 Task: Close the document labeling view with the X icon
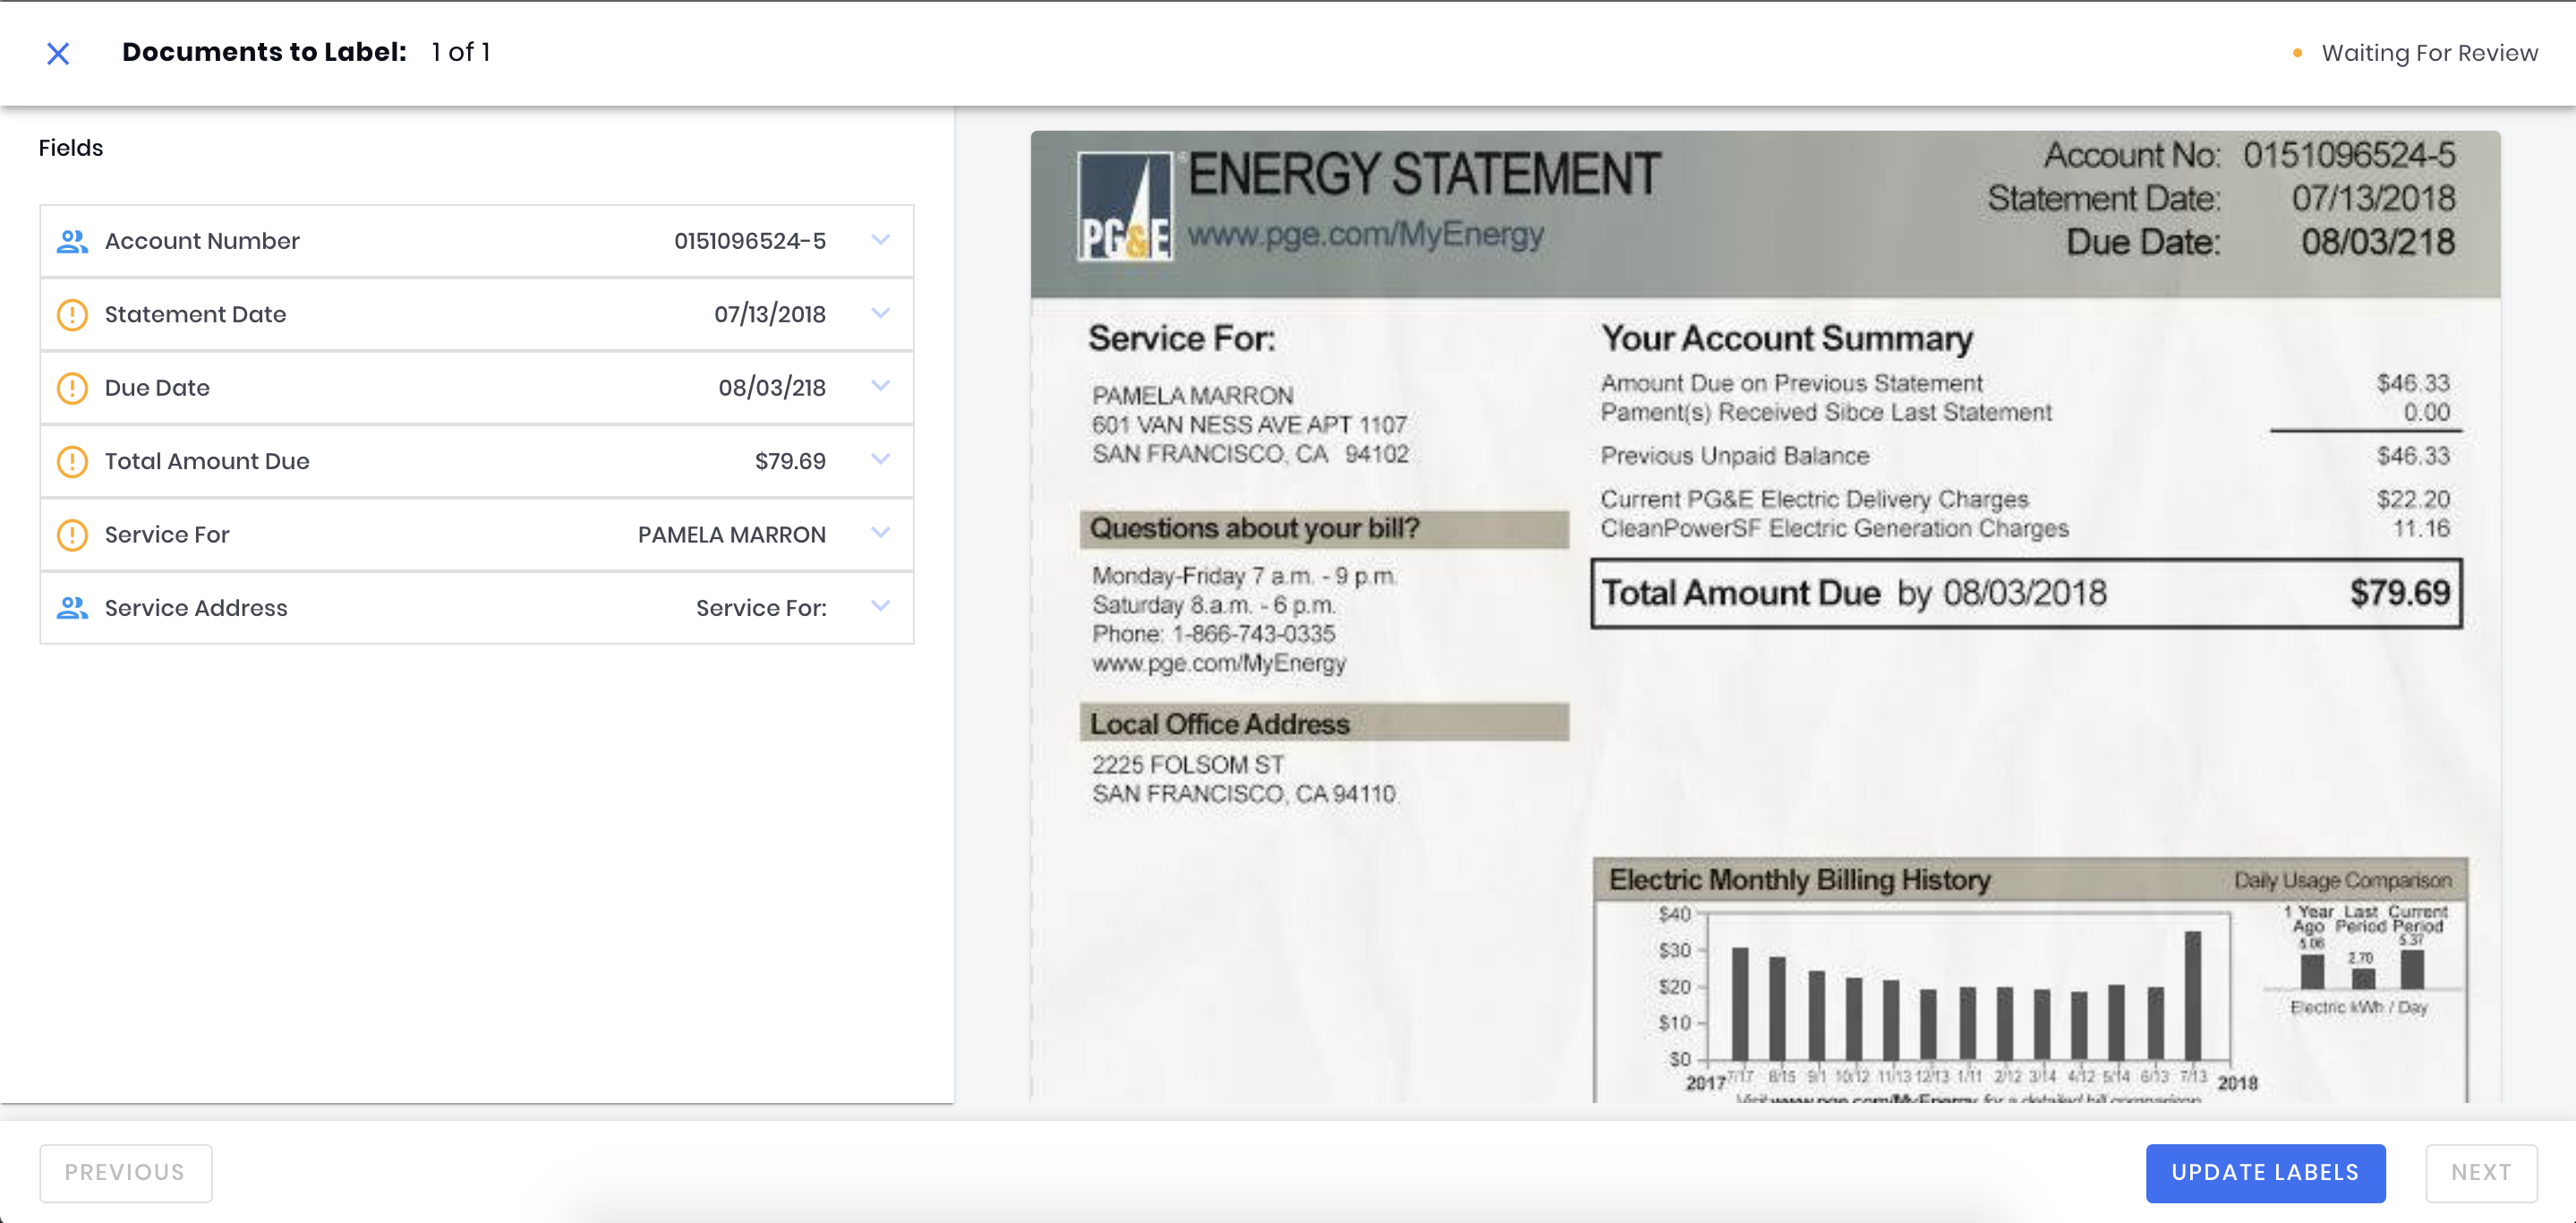pyautogui.click(x=58, y=53)
